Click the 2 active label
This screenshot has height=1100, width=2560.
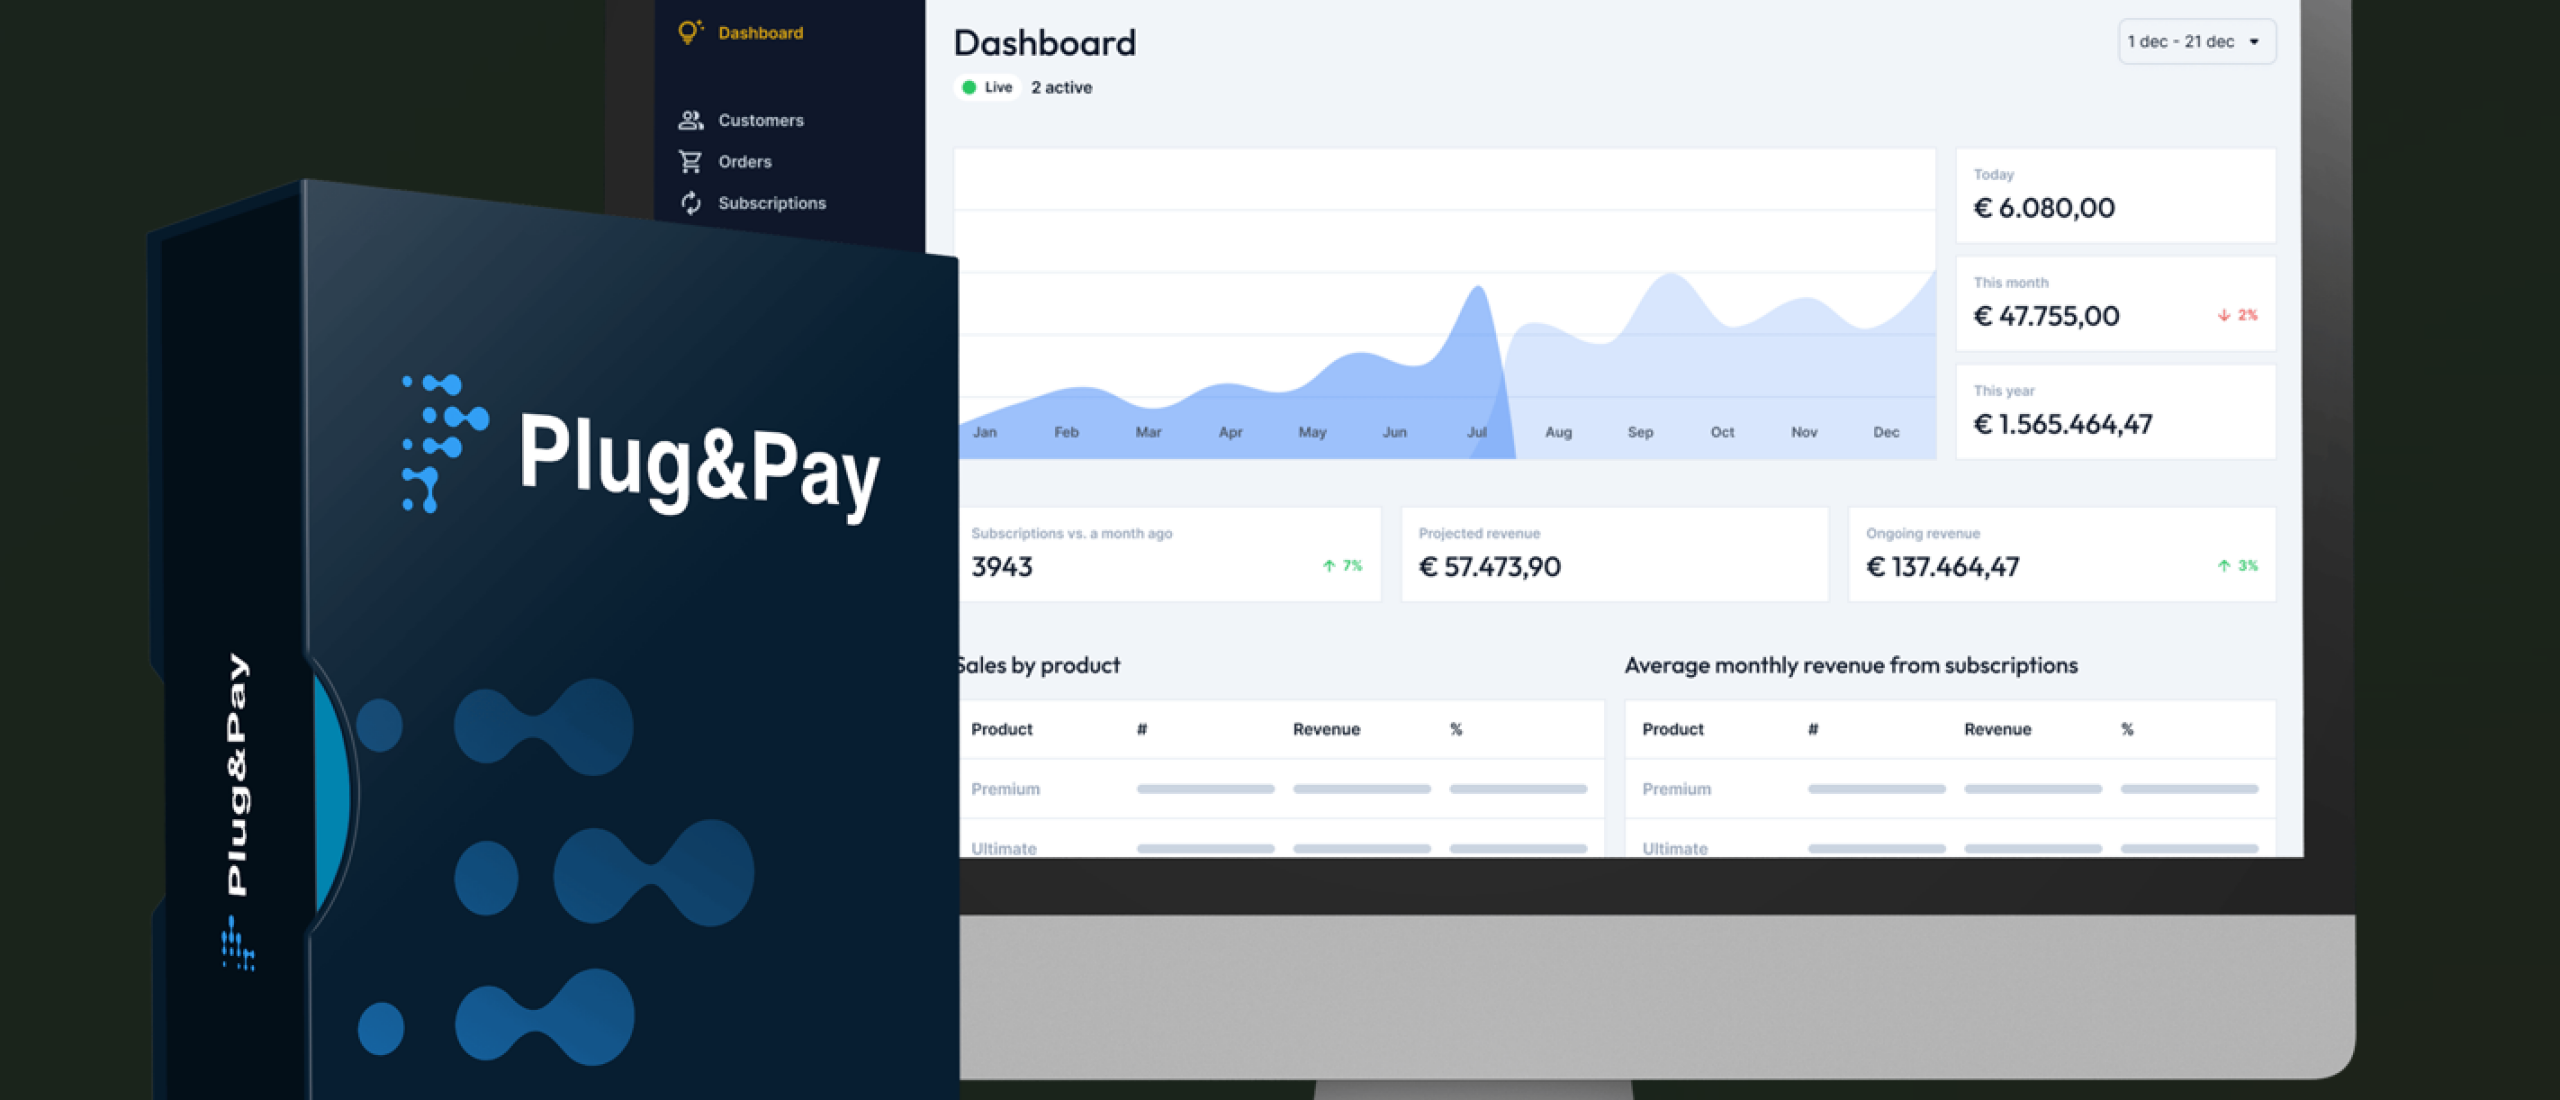[x=1061, y=87]
